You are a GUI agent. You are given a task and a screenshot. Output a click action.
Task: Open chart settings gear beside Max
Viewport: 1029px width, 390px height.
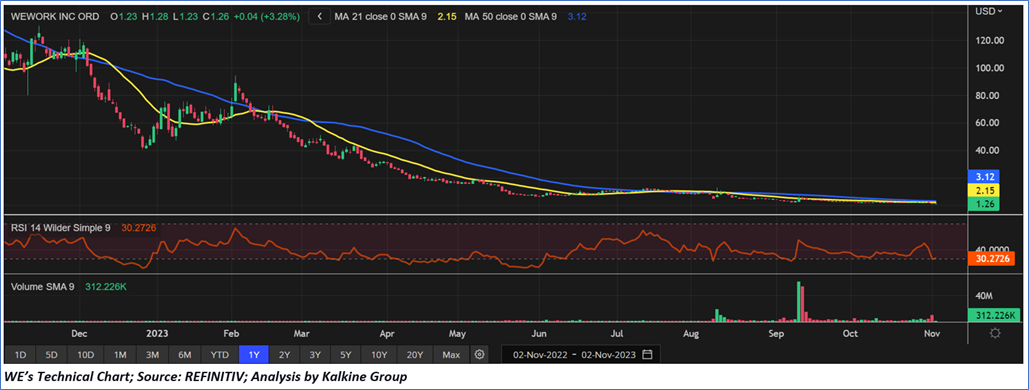479,355
